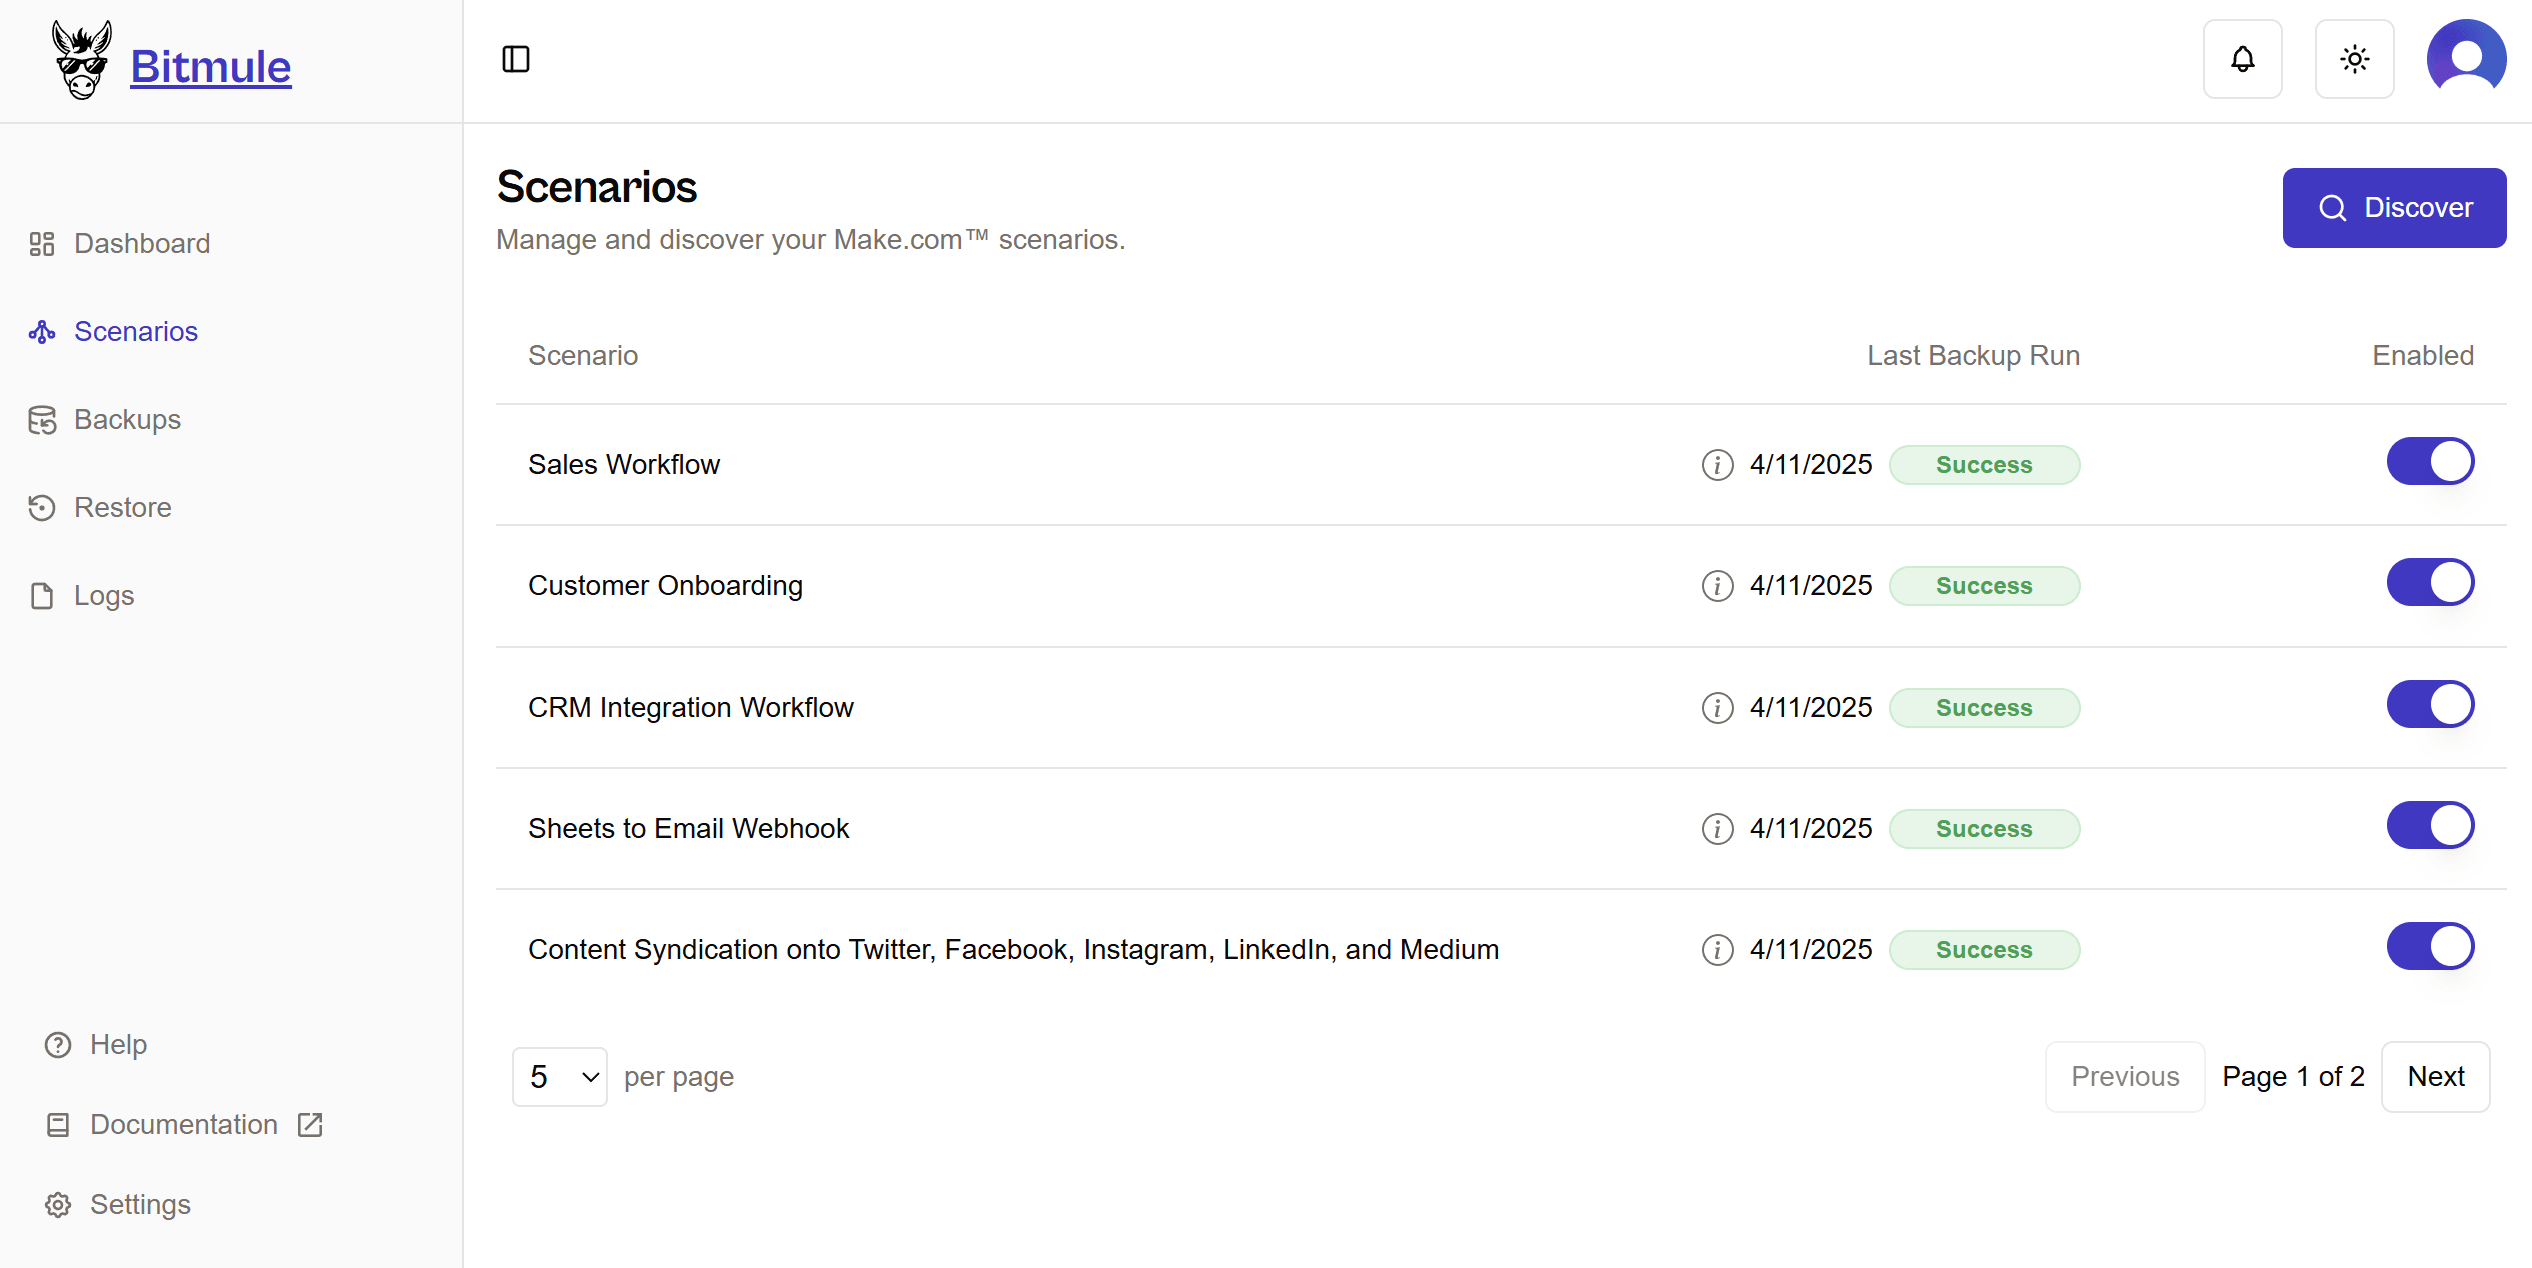Image resolution: width=2532 pixels, height=1268 pixels.
Task: Click the Page 1 of 2 indicator
Action: coord(2293,1077)
